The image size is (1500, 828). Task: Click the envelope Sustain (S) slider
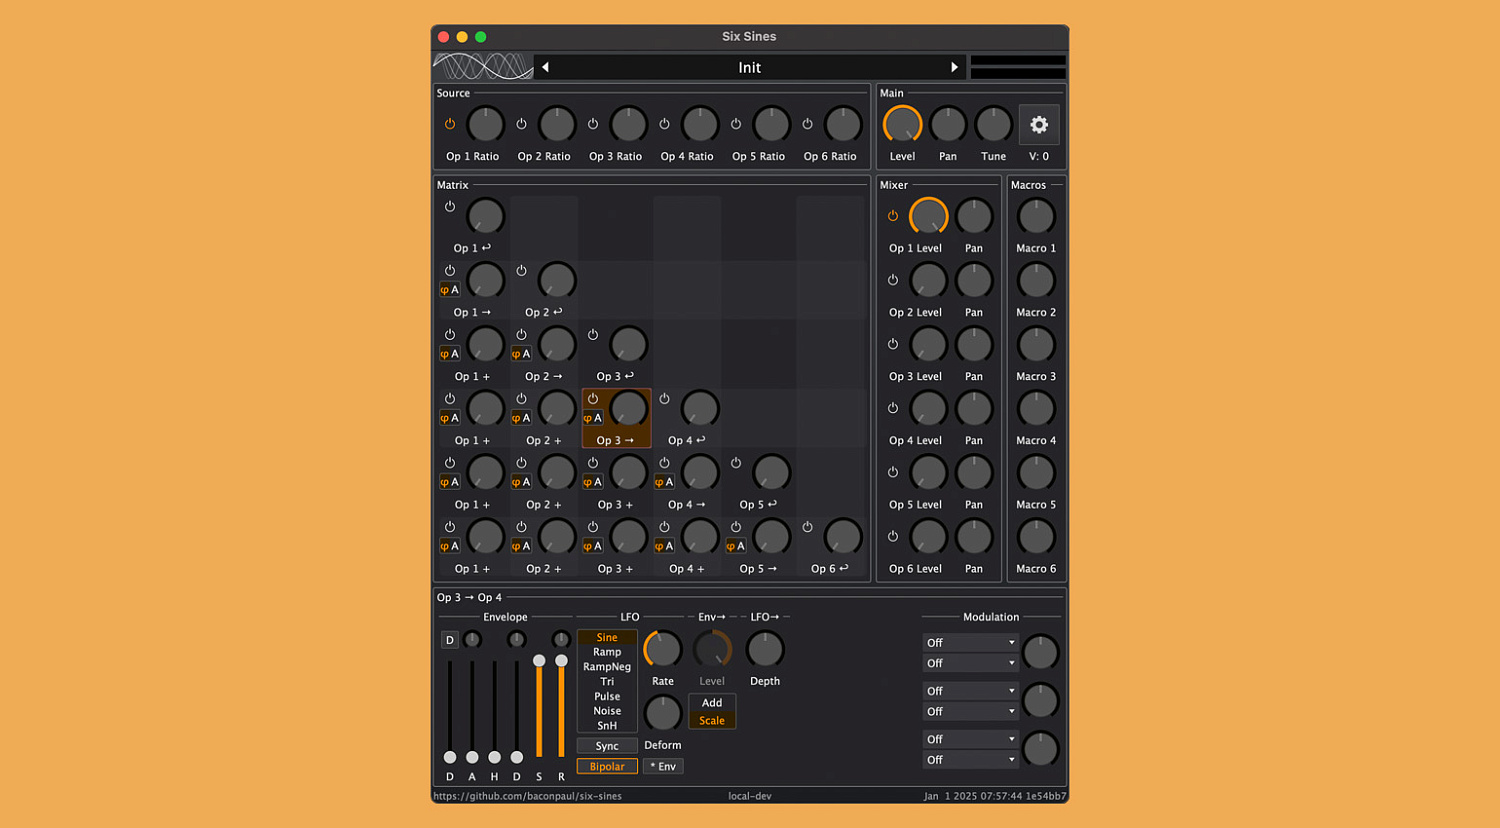coord(539,708)
